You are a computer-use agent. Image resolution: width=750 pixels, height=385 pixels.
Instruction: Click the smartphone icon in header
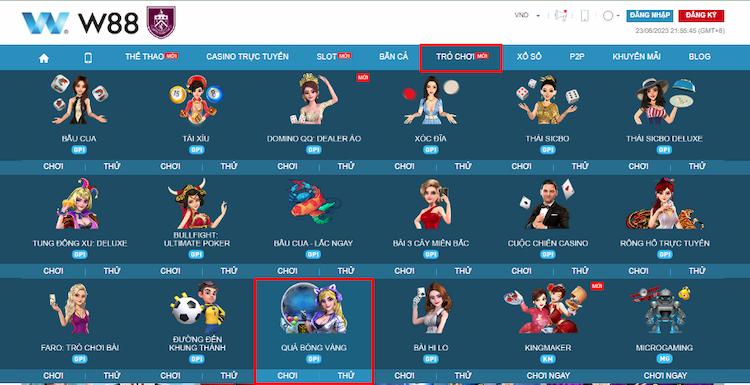coord(585,16)
